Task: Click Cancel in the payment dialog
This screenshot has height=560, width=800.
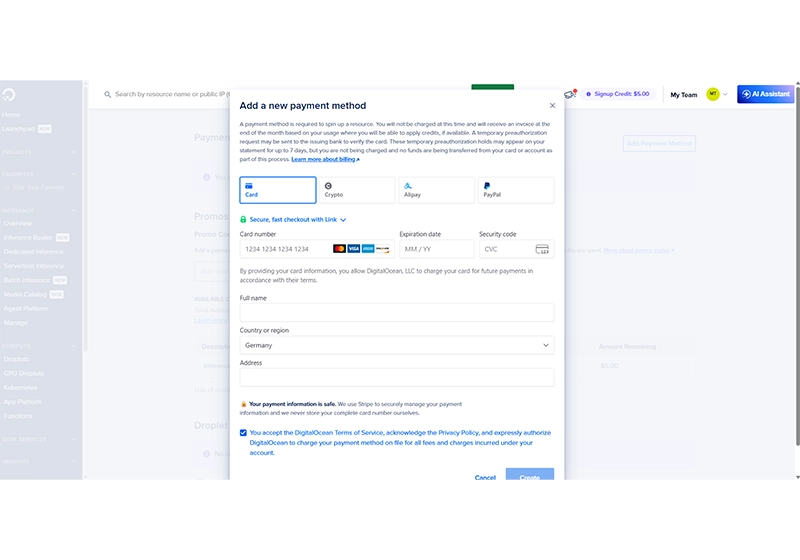Action: (x=485, y=477)
